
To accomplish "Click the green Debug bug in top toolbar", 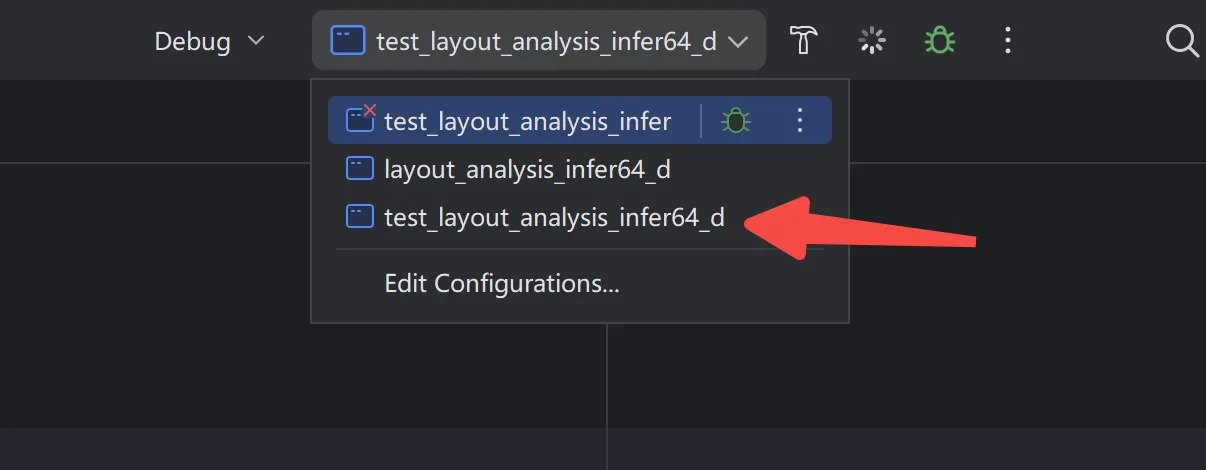I will pos(939,40).
